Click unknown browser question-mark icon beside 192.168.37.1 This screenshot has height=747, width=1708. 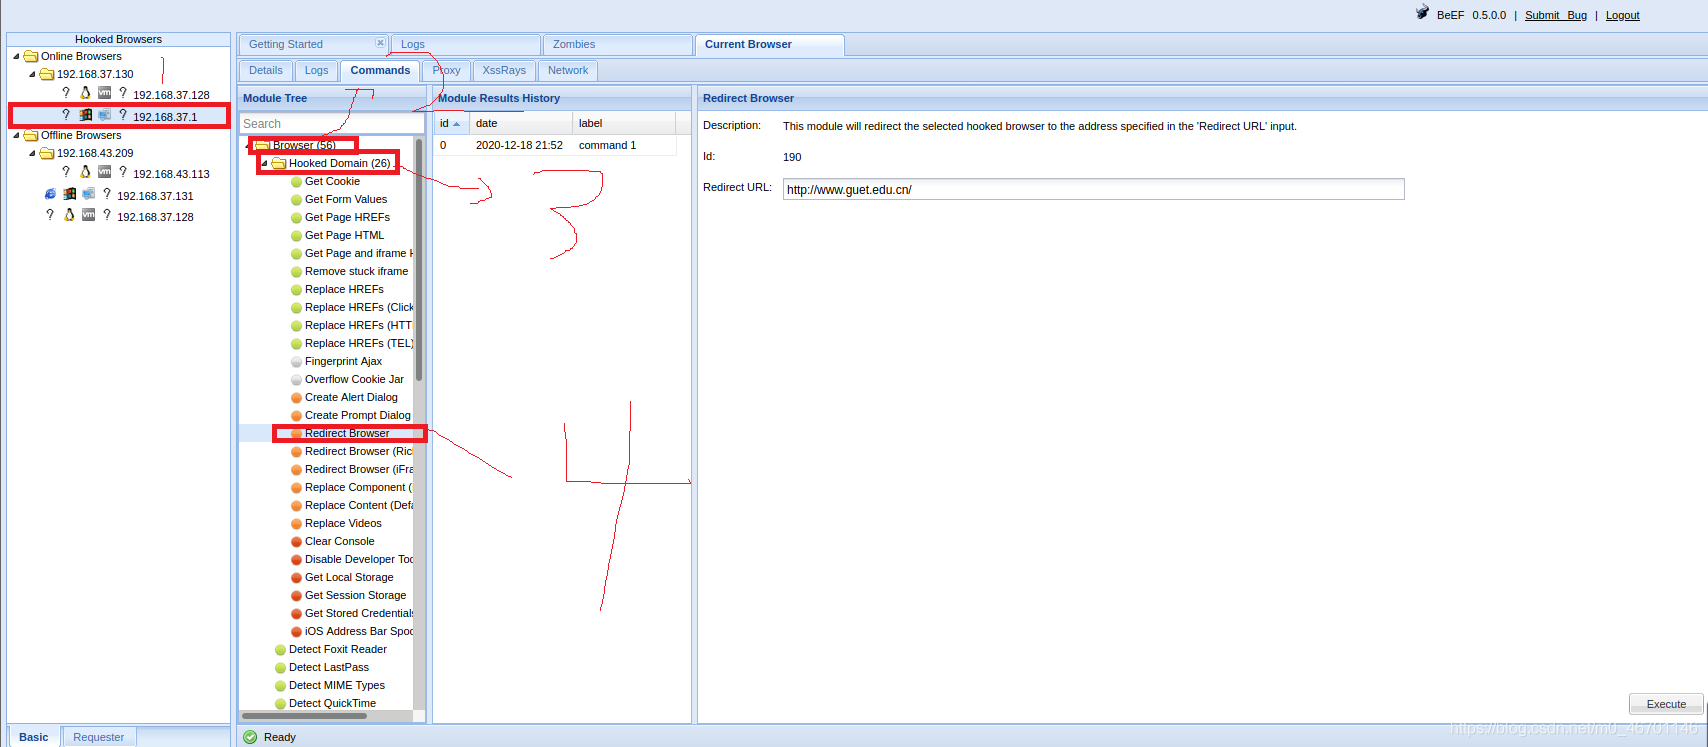tap(66, 115)
